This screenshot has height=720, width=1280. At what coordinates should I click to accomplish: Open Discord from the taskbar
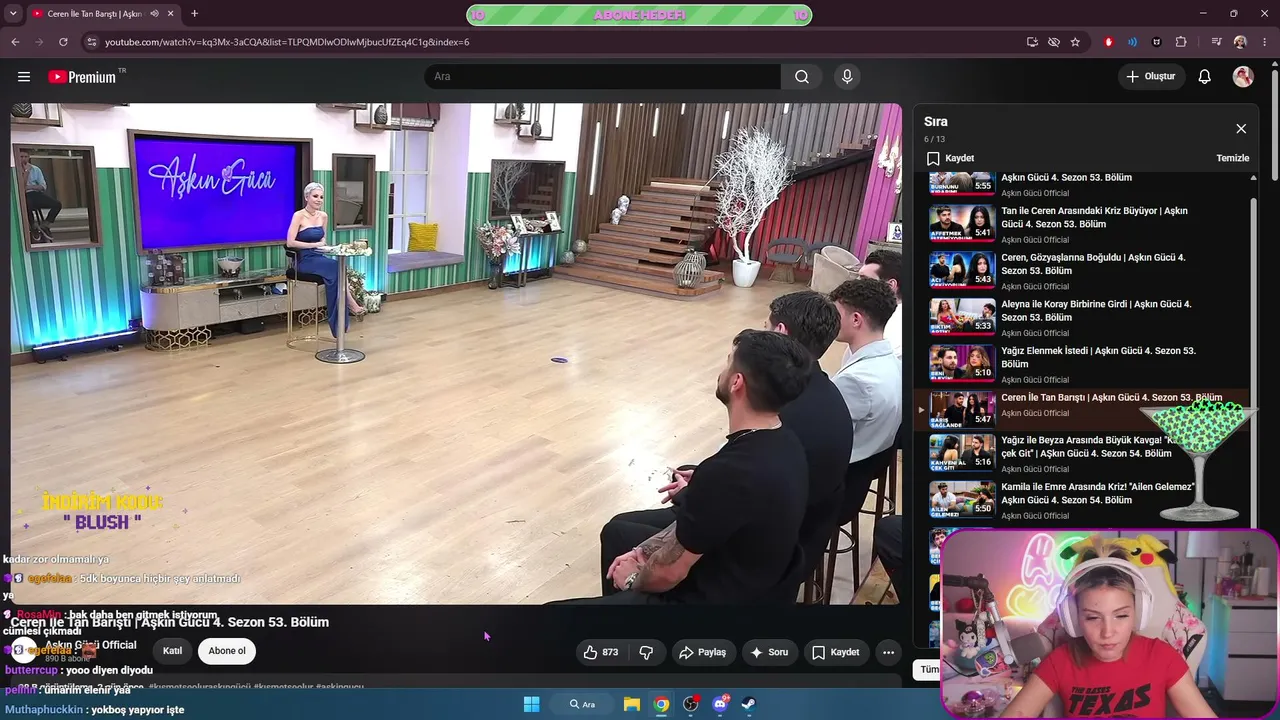point(720,704)
